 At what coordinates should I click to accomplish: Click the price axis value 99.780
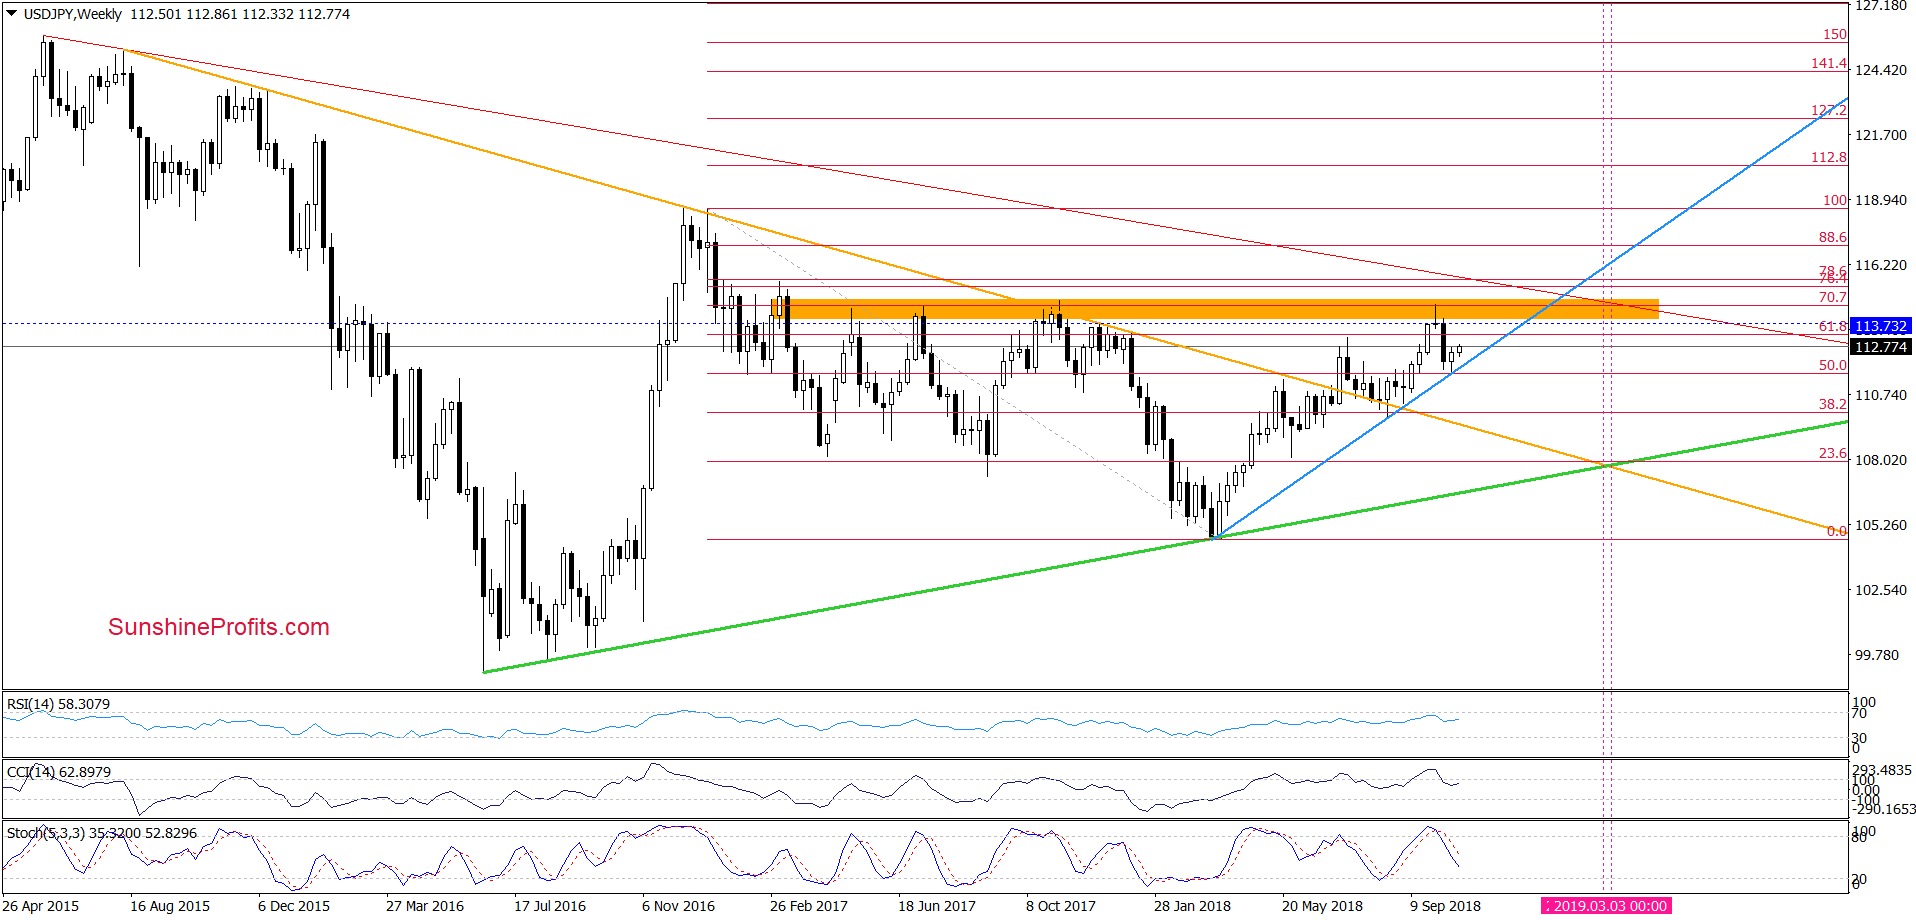(1877, 655)
